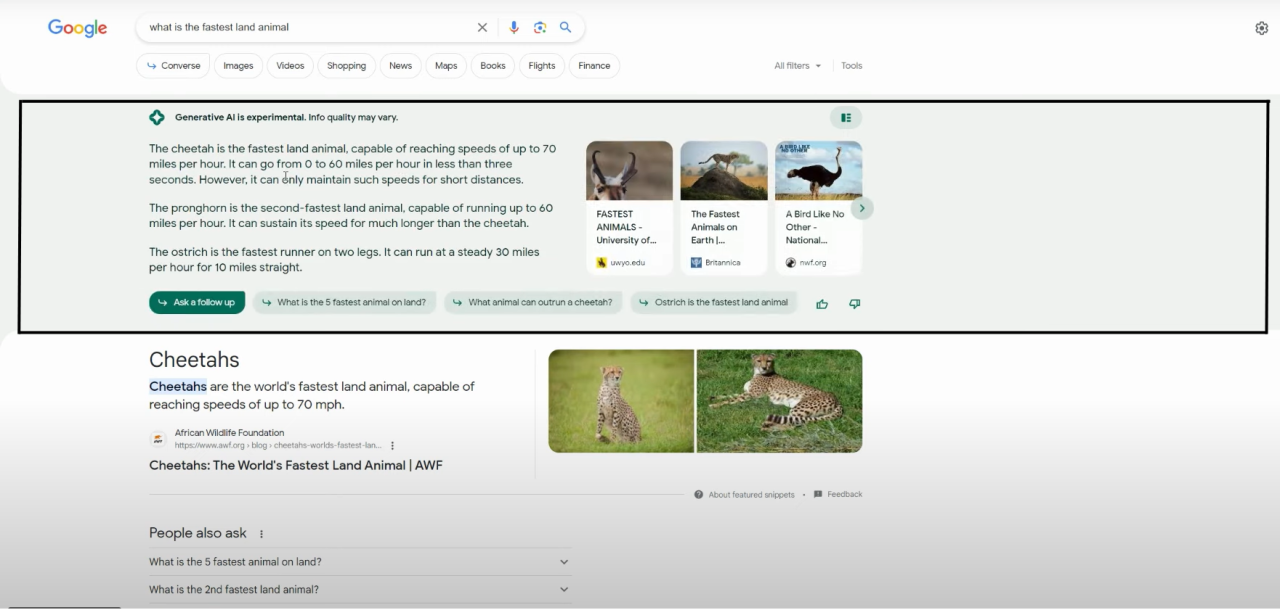Switch to the Images tab
This screenshot has height=610, width=1280.
point(238,66)
